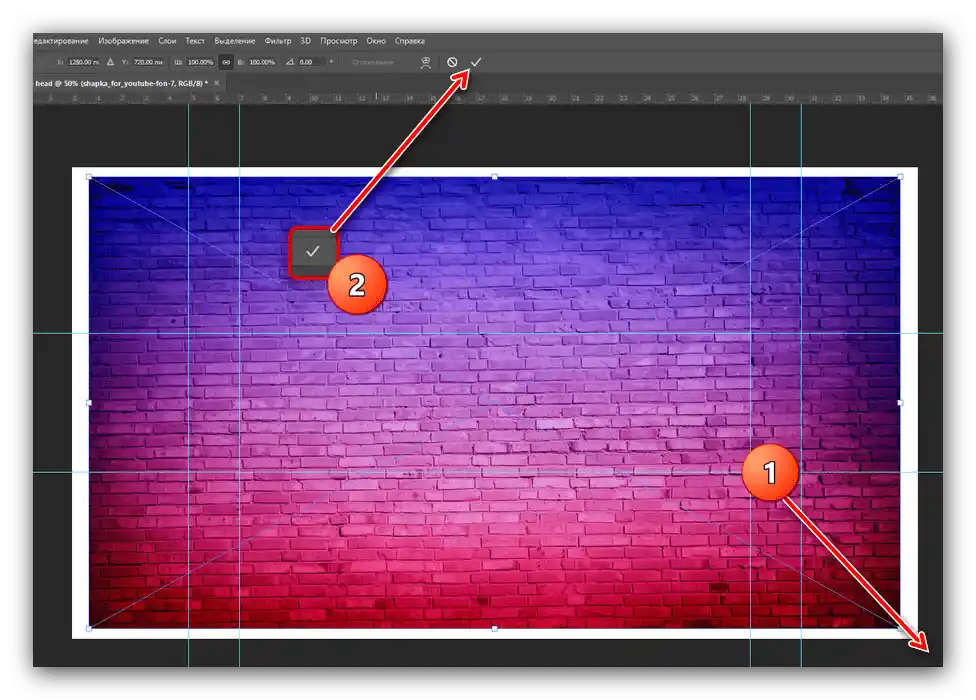This screenshot has width=976, height=700.
Task: Close the shapka_for_youtube-fon-7 document tab
Action: click(x=217, y=83)
